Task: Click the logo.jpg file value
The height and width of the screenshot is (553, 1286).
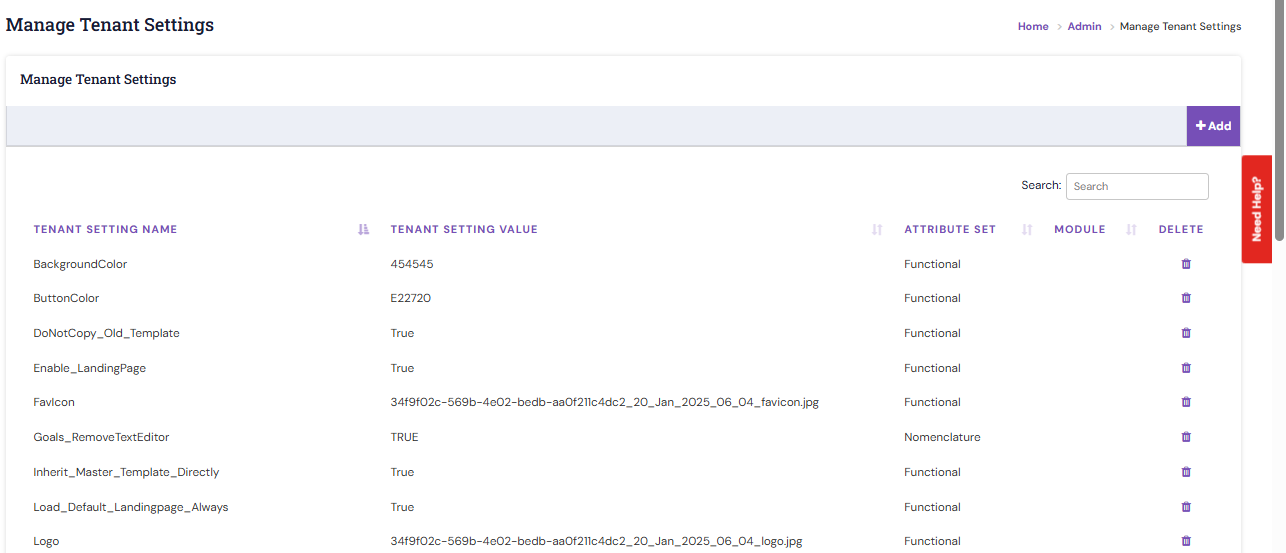Action: point(596,541)
